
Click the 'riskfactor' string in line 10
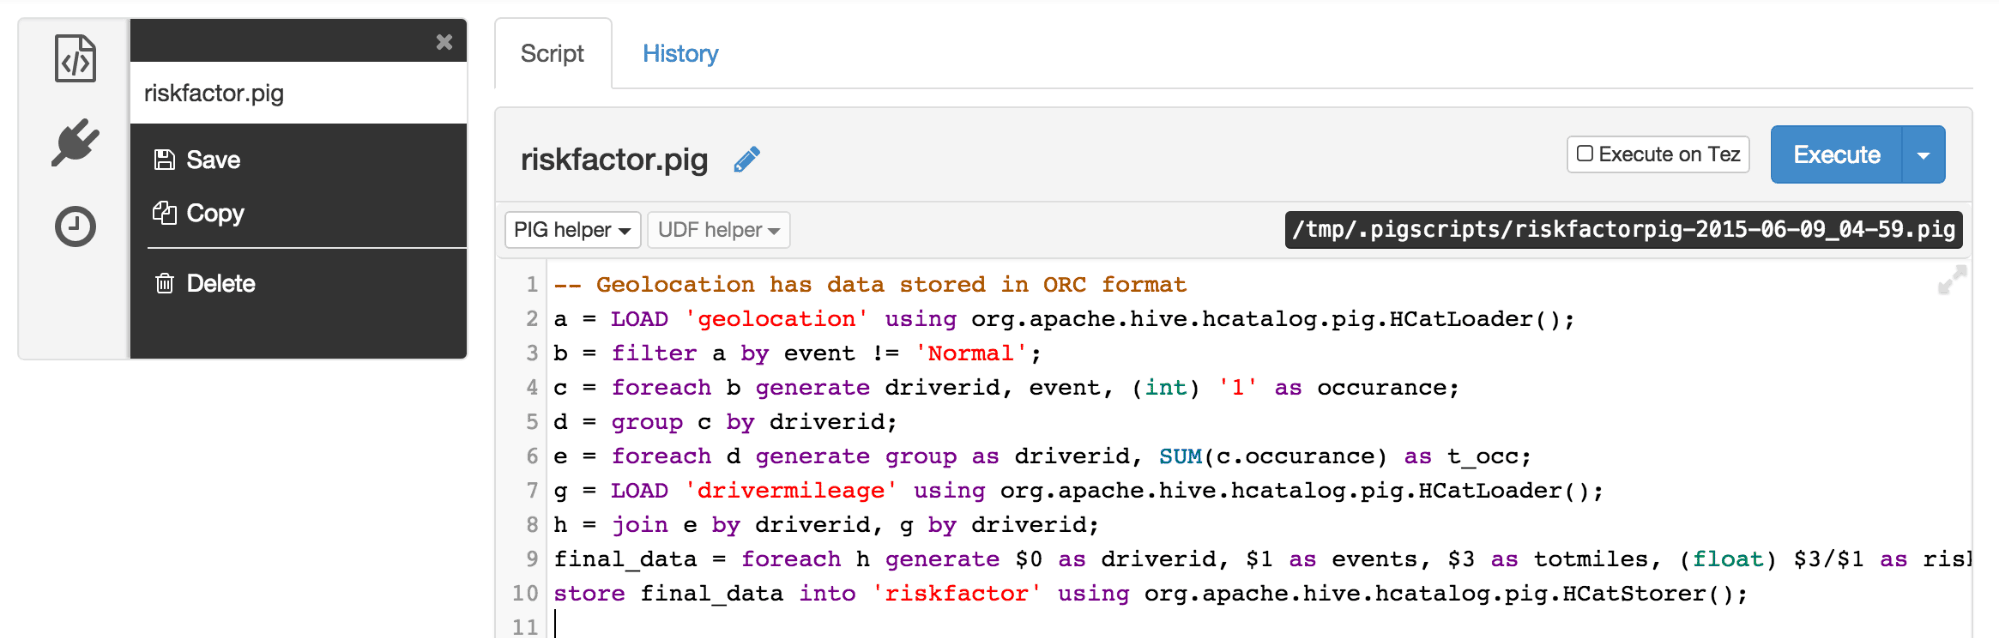coord(956,594)
